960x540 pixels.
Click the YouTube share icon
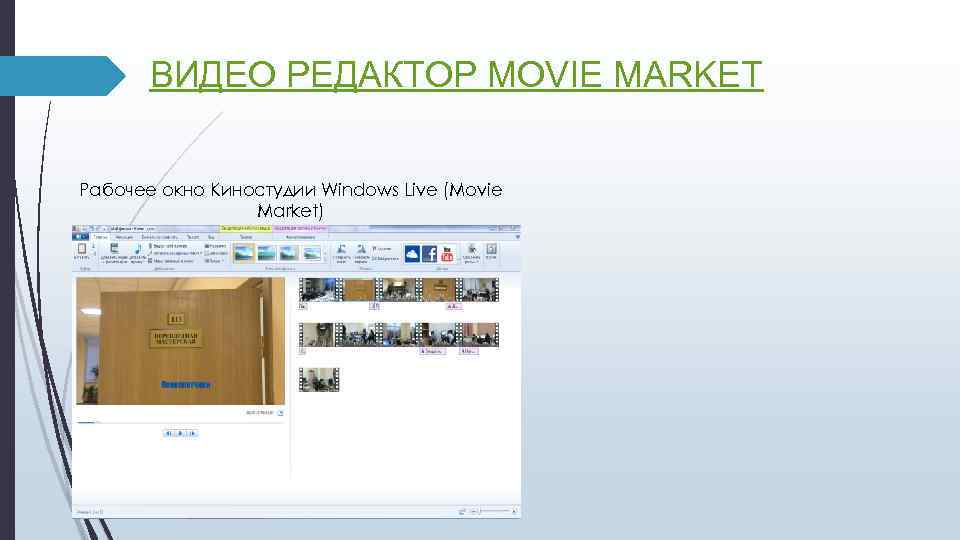(x=448, y=253)
